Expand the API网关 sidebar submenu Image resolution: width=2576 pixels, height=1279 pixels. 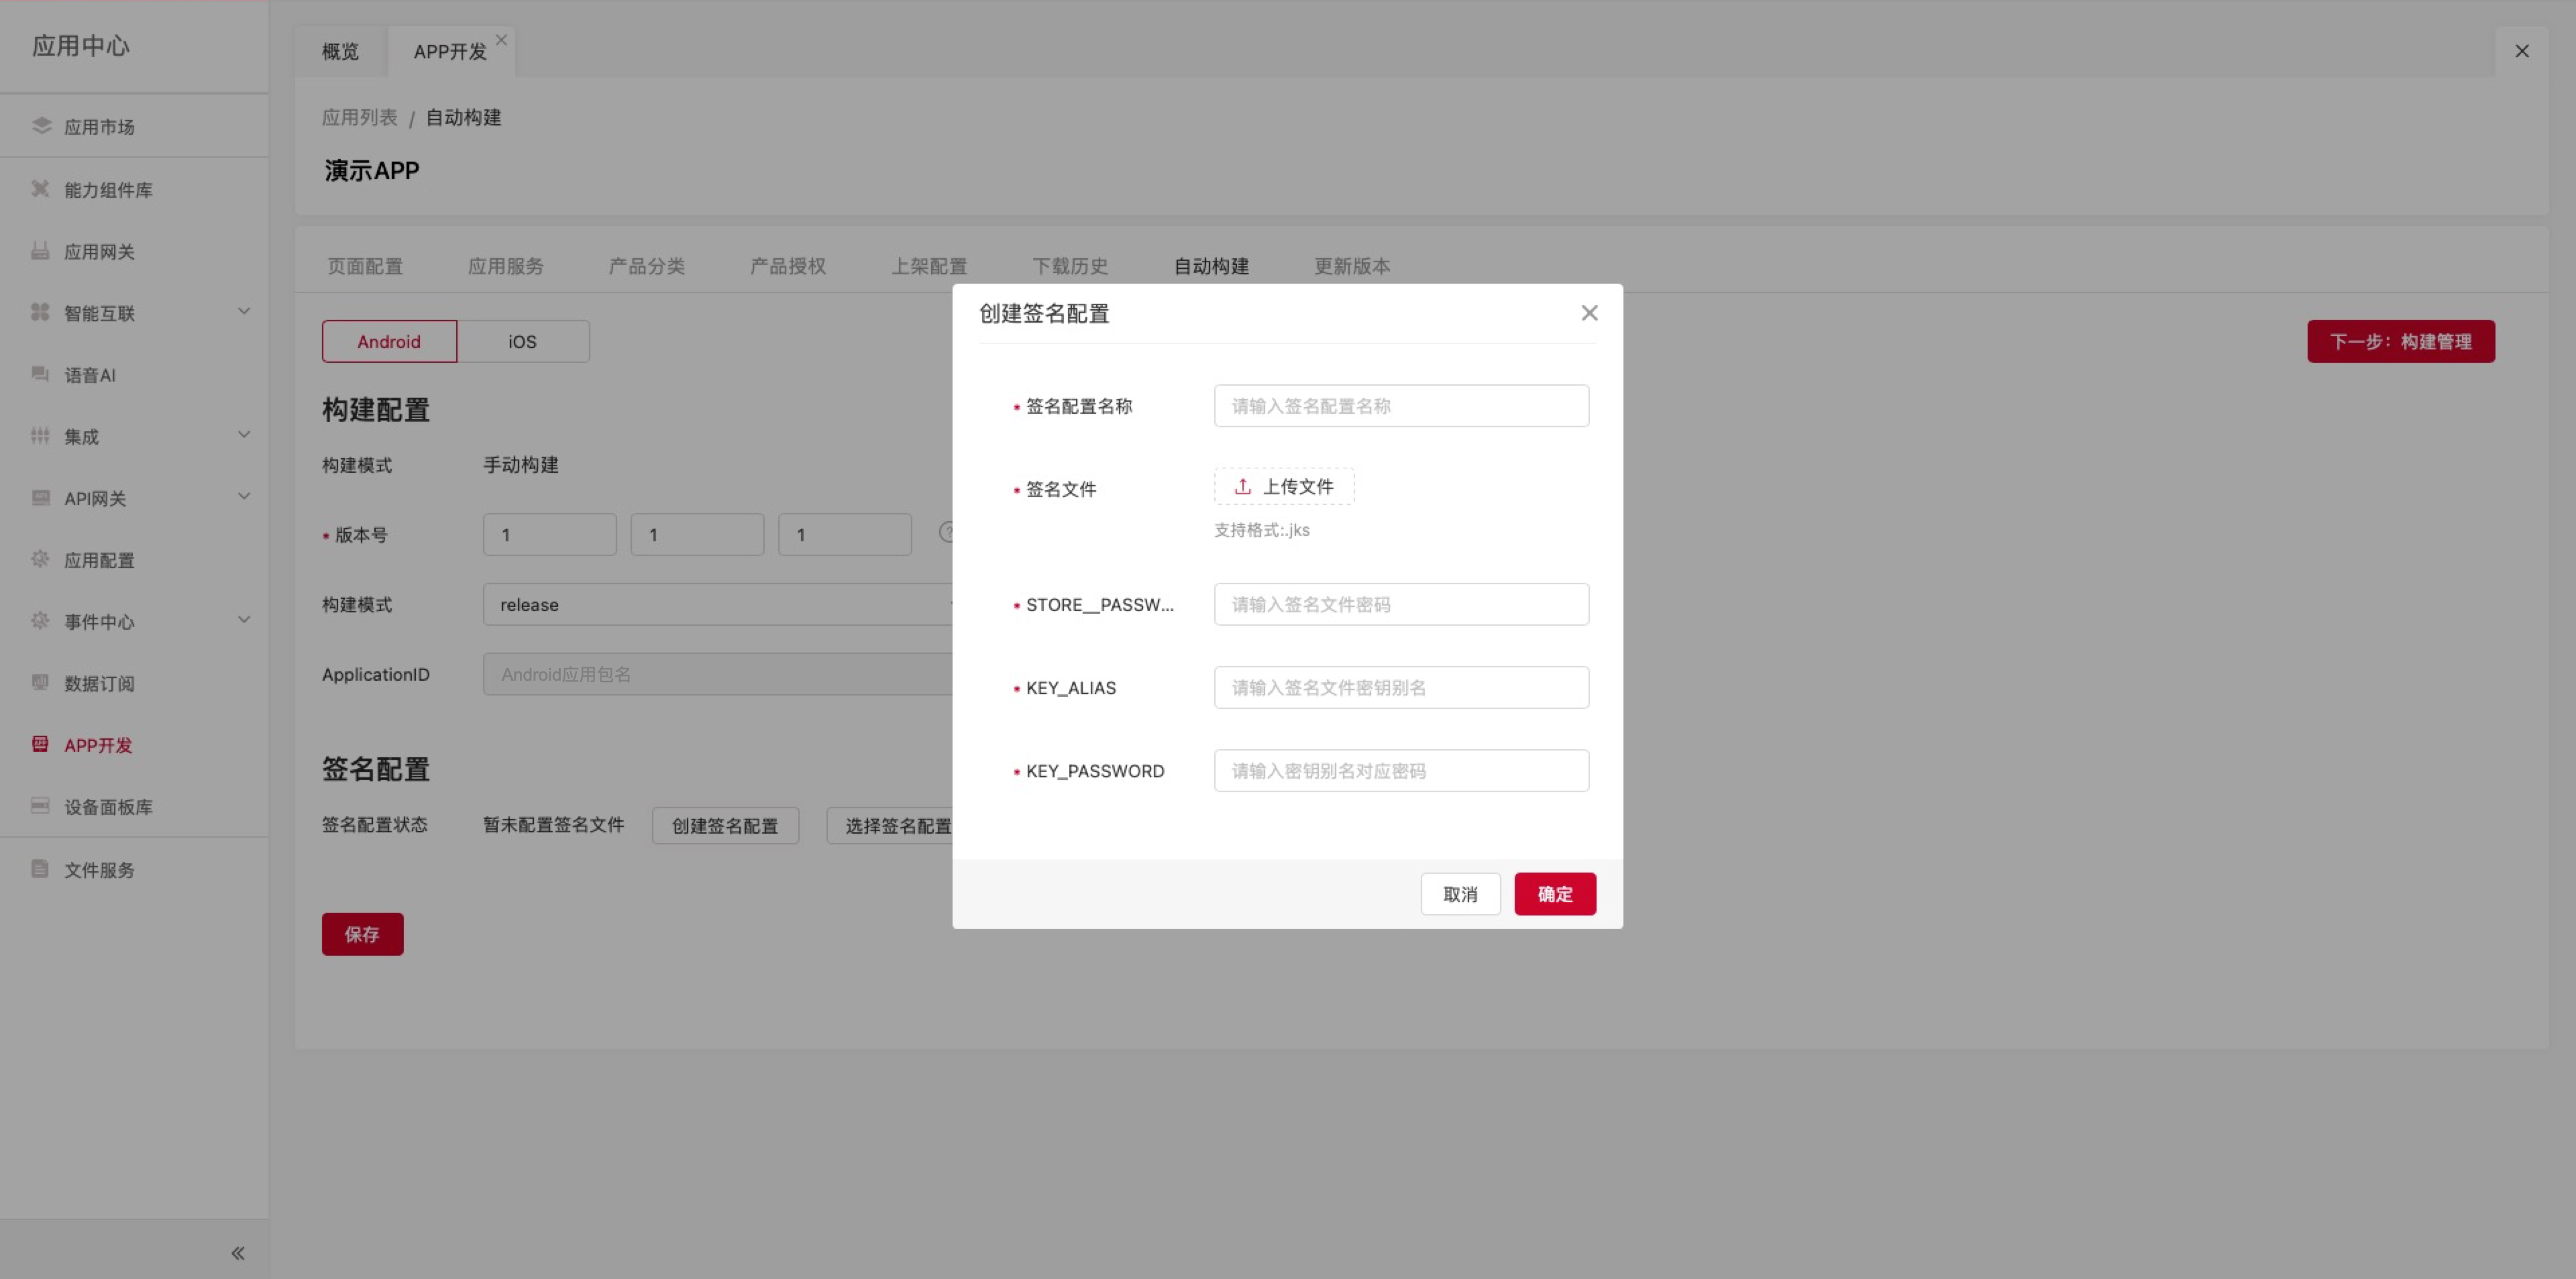click(243, 497)
